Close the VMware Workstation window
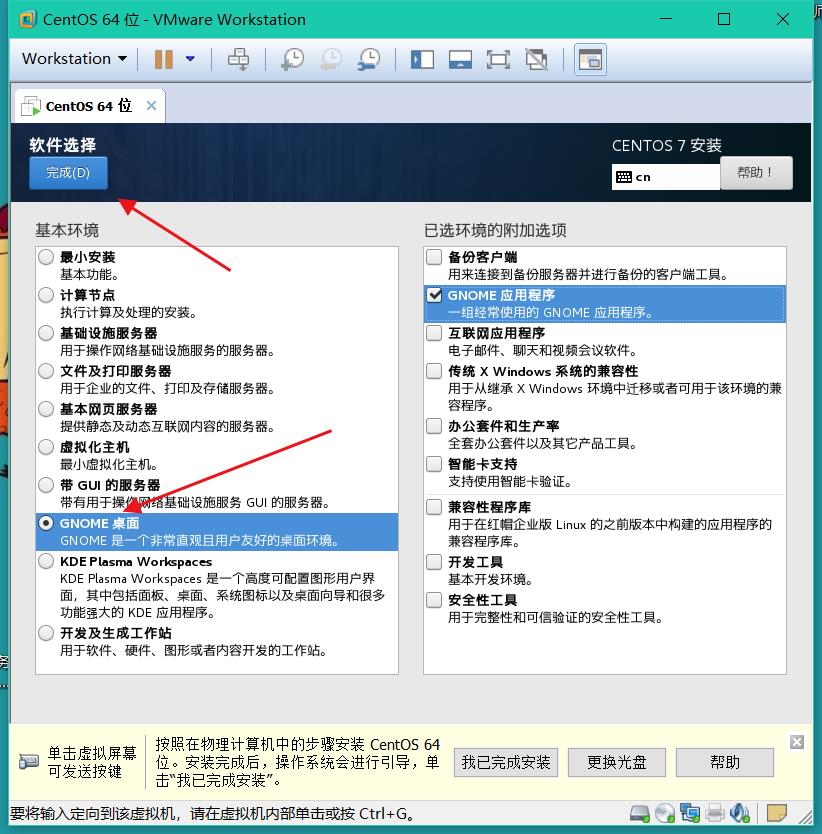 (x=783, y=19)
